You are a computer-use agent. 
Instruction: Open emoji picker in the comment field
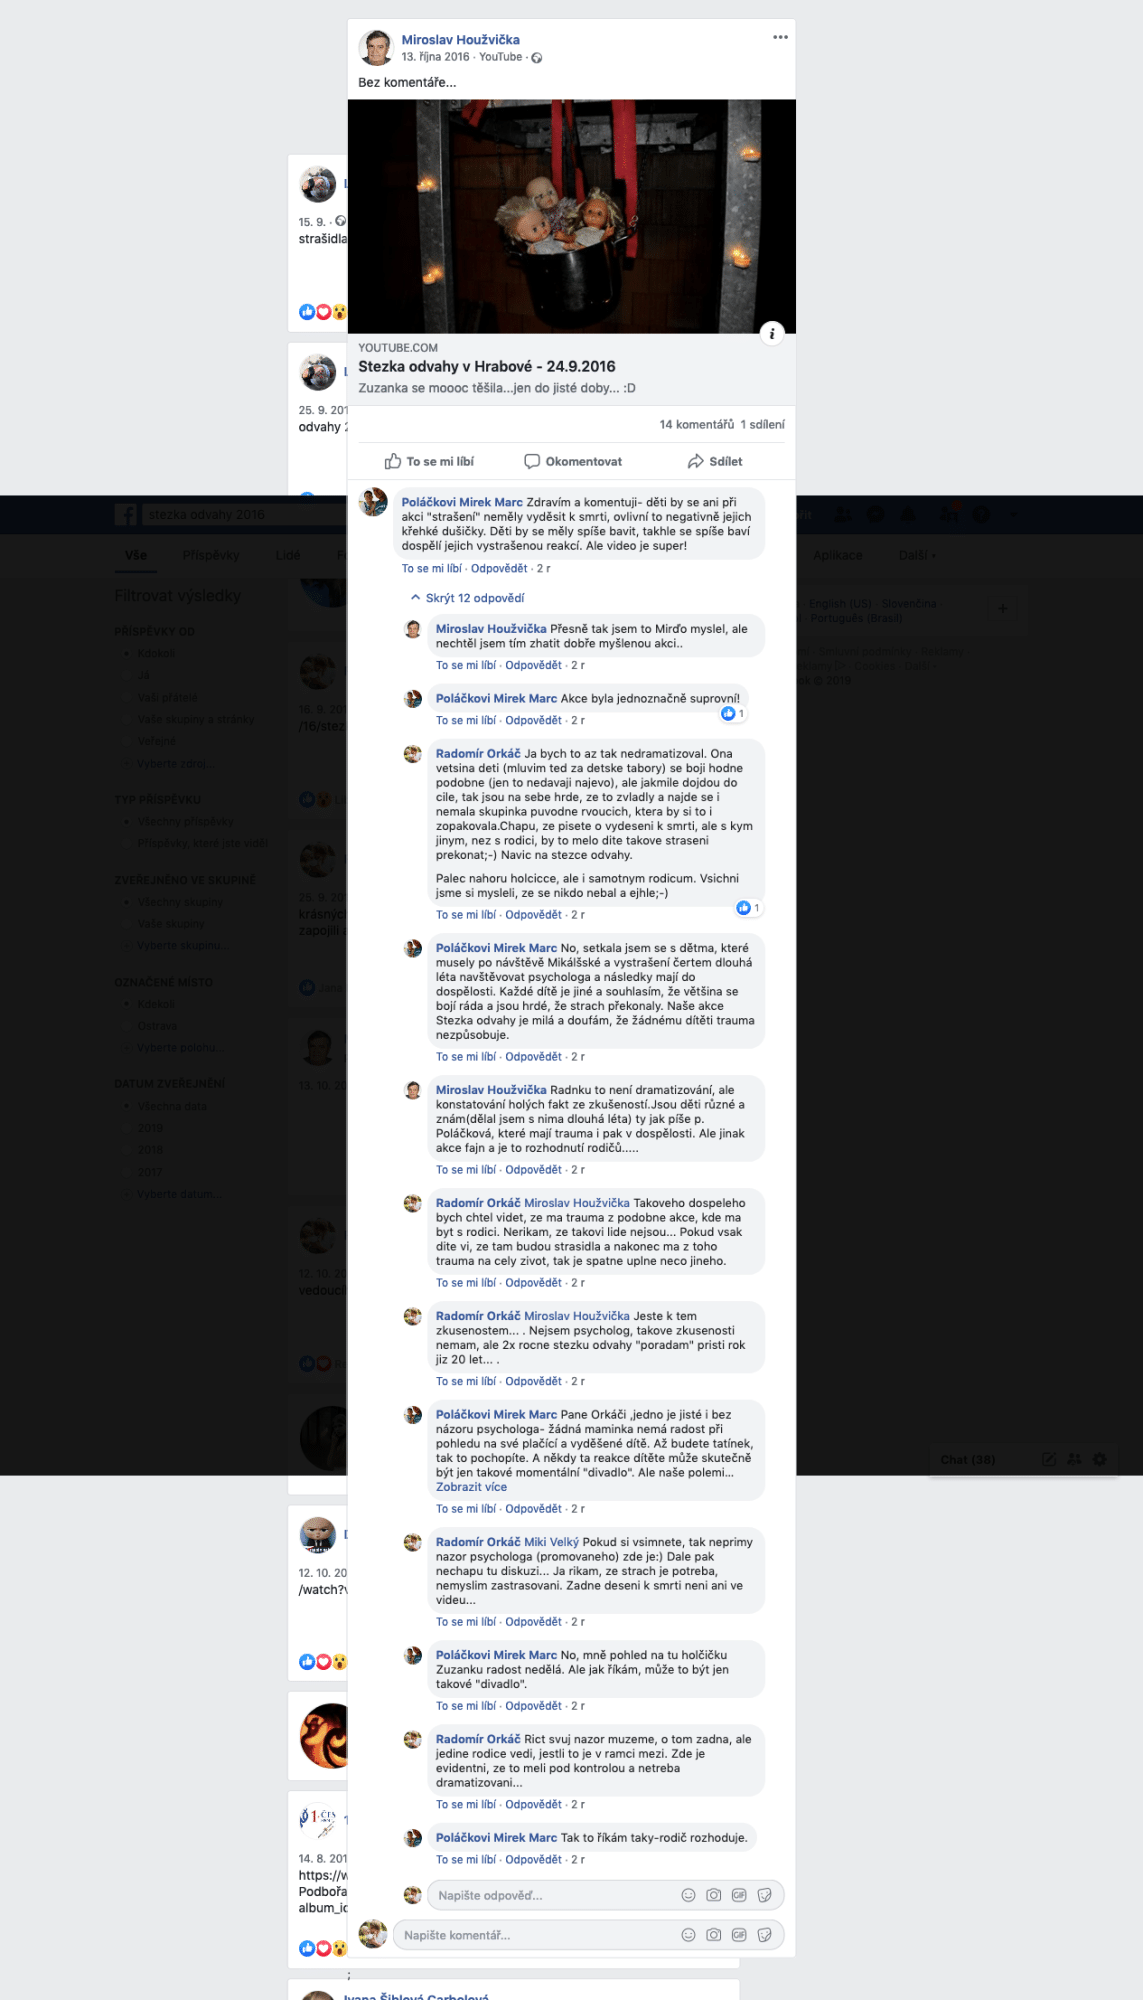pyautogui.click(x=688, y=1935)
